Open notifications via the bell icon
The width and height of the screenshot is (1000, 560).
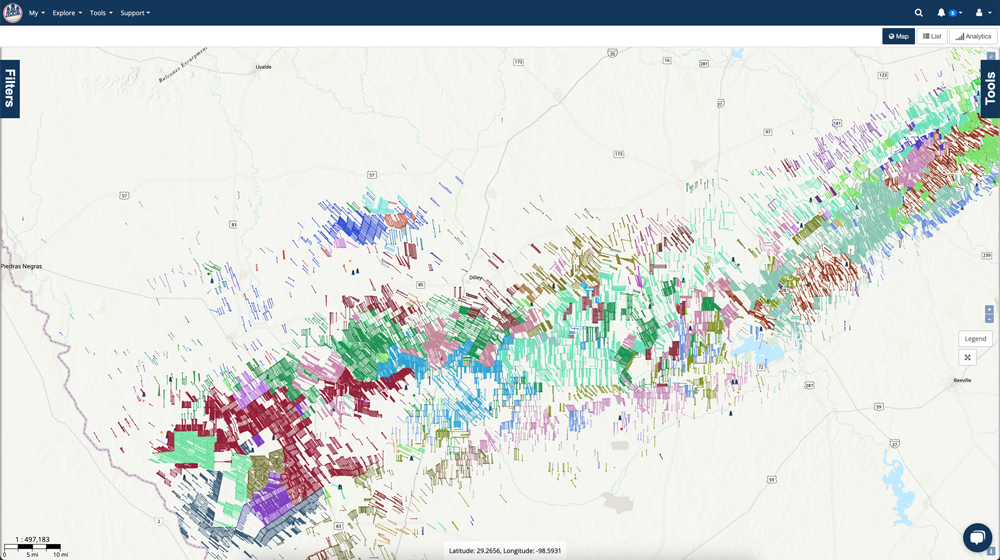pyautogui.click(x=942, y=13)
